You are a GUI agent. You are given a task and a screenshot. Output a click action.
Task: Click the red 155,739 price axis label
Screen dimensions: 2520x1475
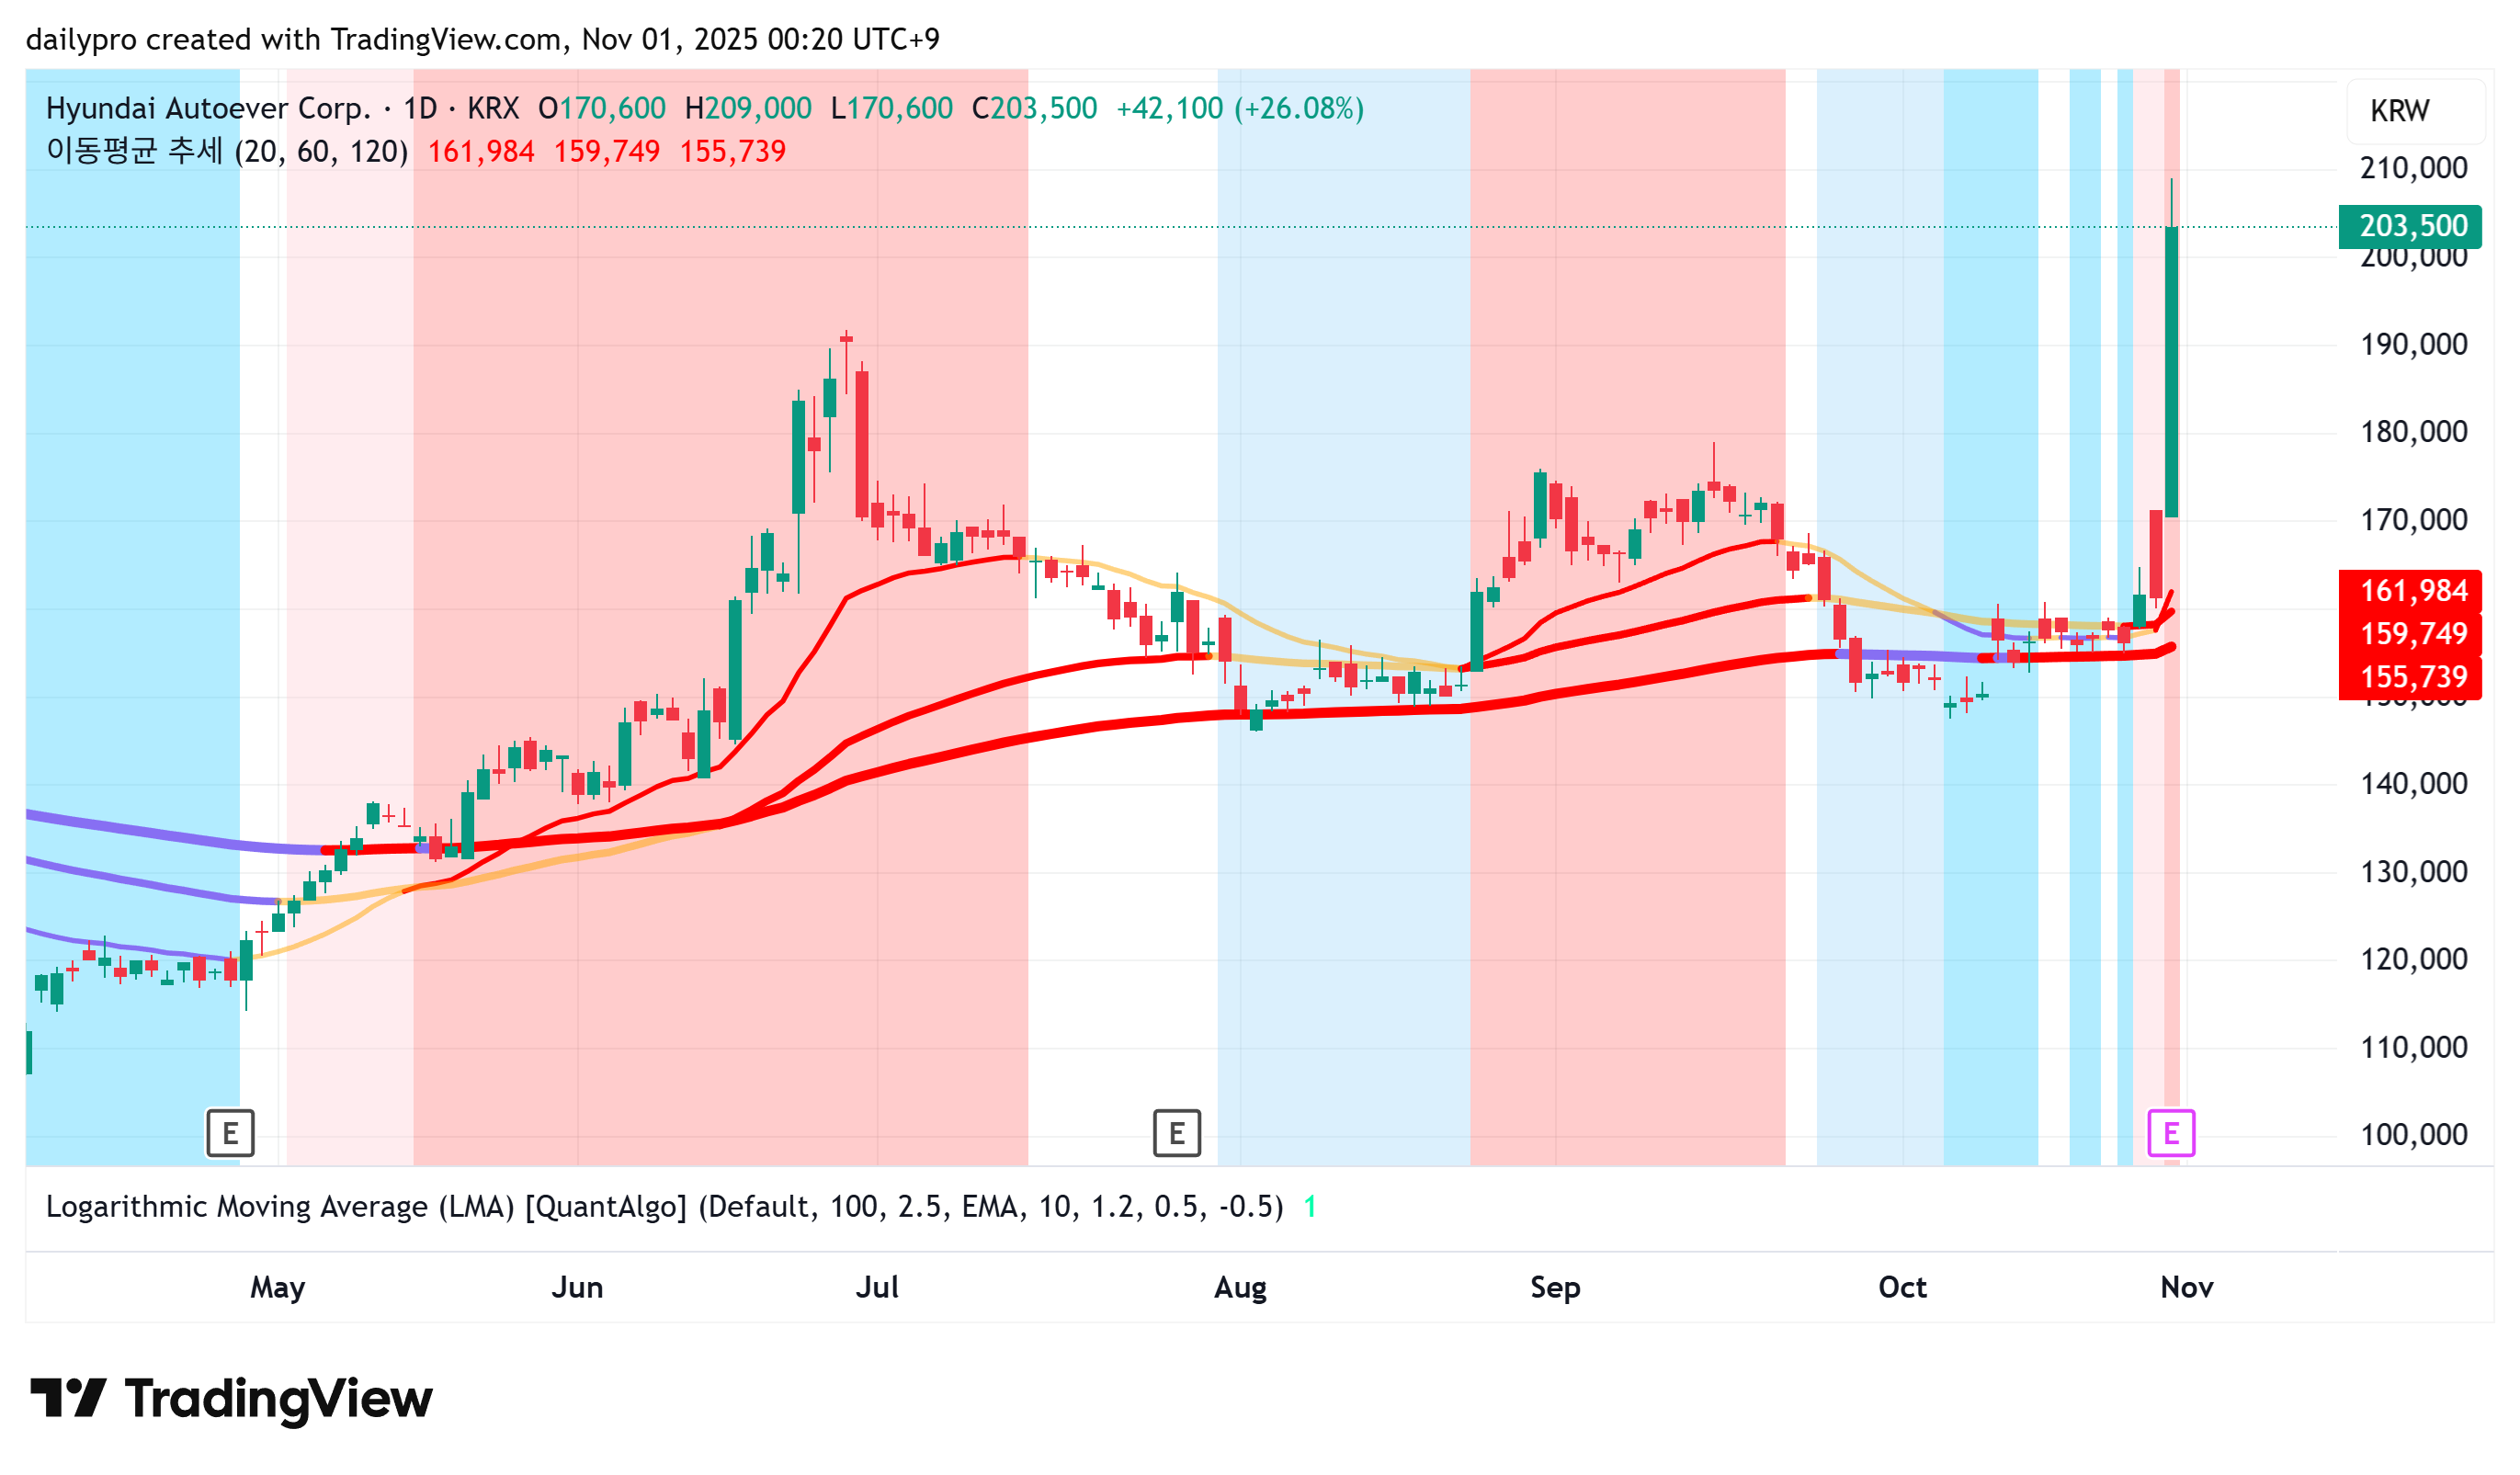coord(2409,677)
